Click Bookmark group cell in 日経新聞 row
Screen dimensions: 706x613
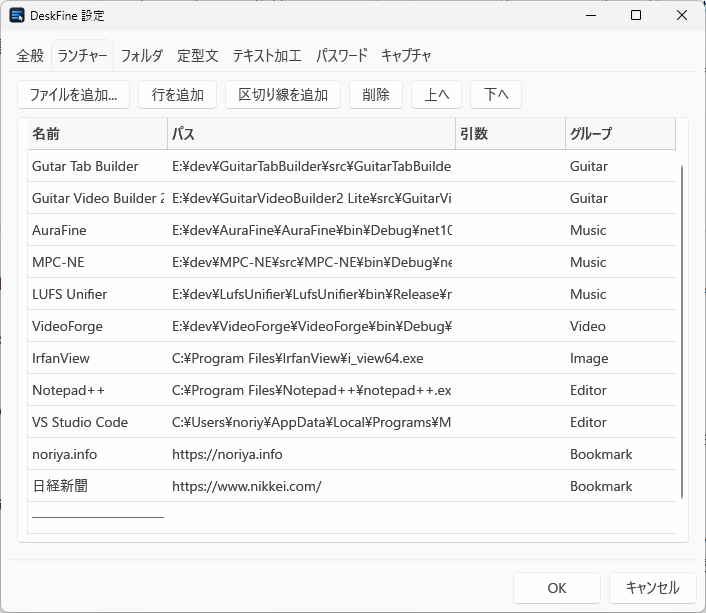(x=620, y=486)
